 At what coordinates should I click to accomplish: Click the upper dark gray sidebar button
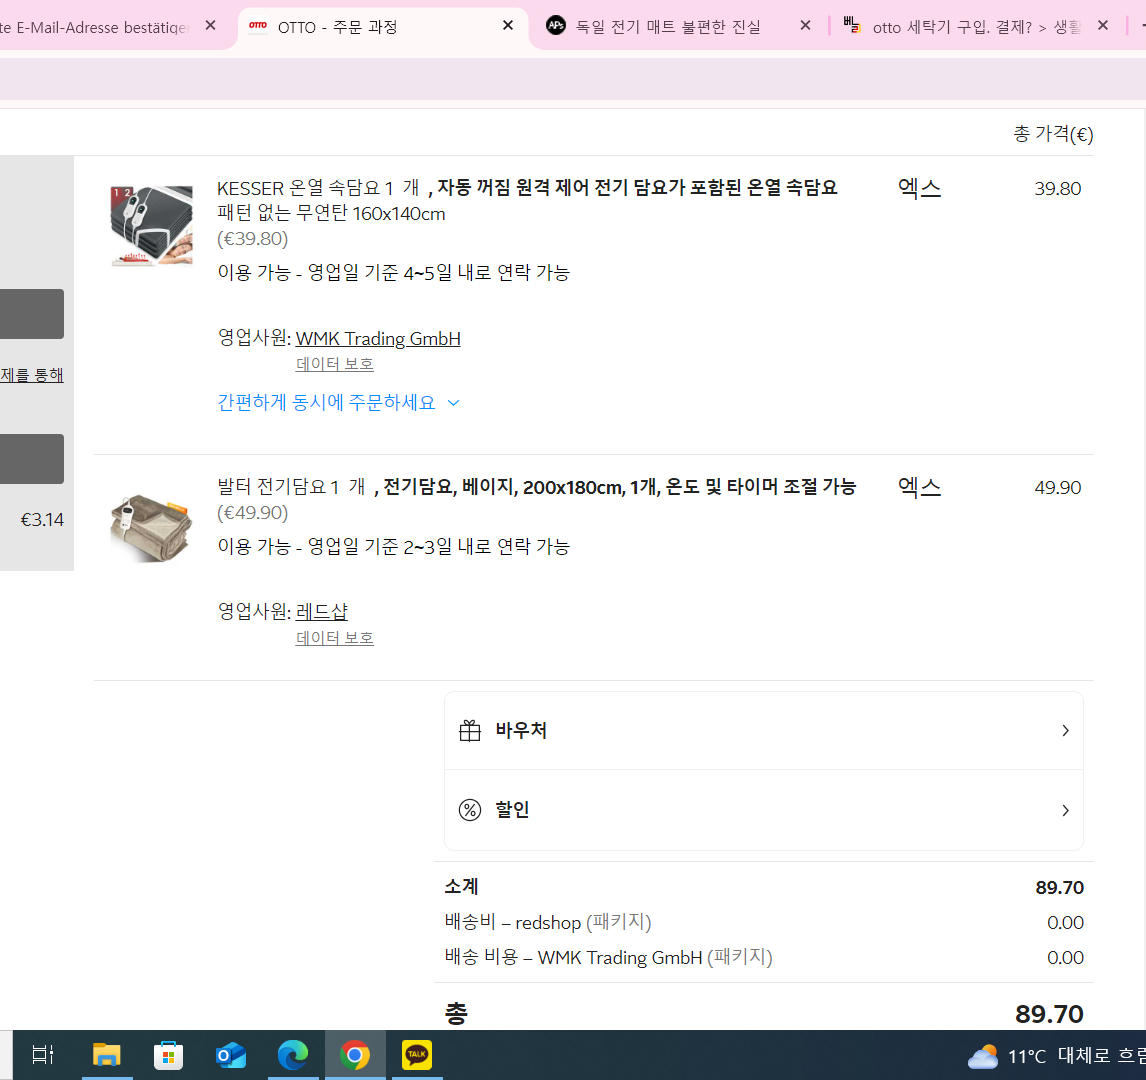click(32, 314)
